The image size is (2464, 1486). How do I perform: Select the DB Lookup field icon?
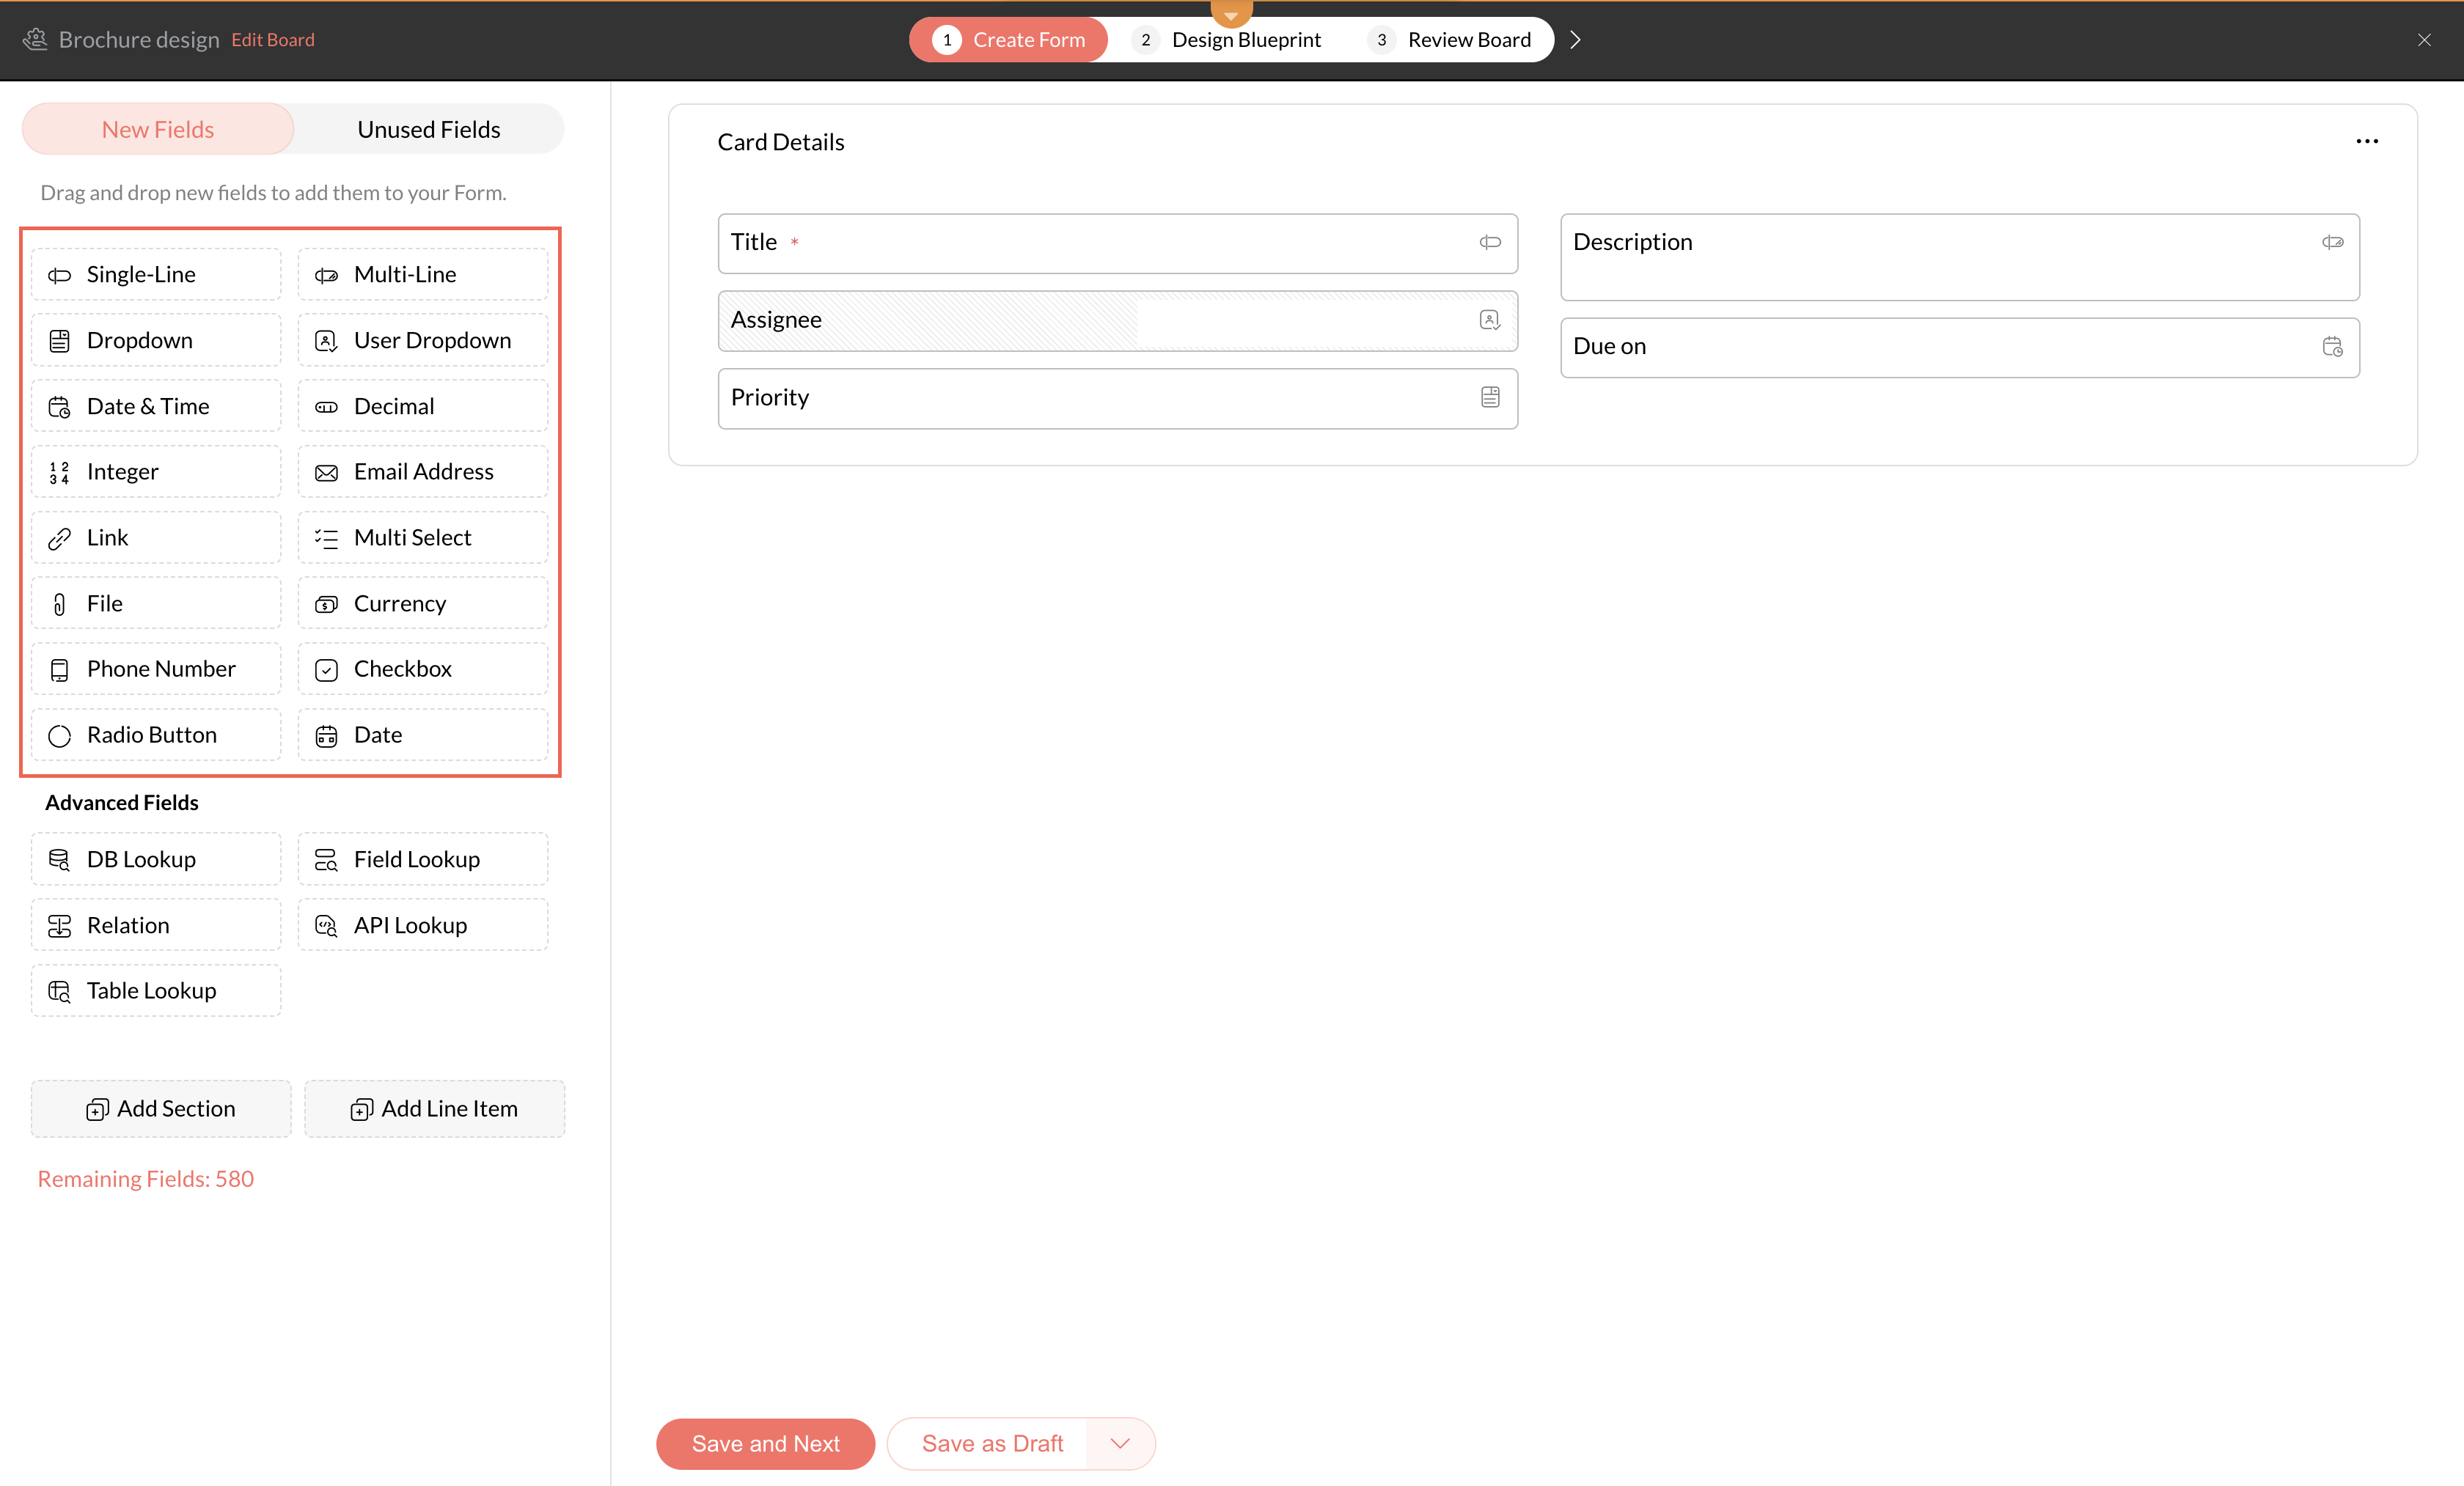(x=59, y=860)
